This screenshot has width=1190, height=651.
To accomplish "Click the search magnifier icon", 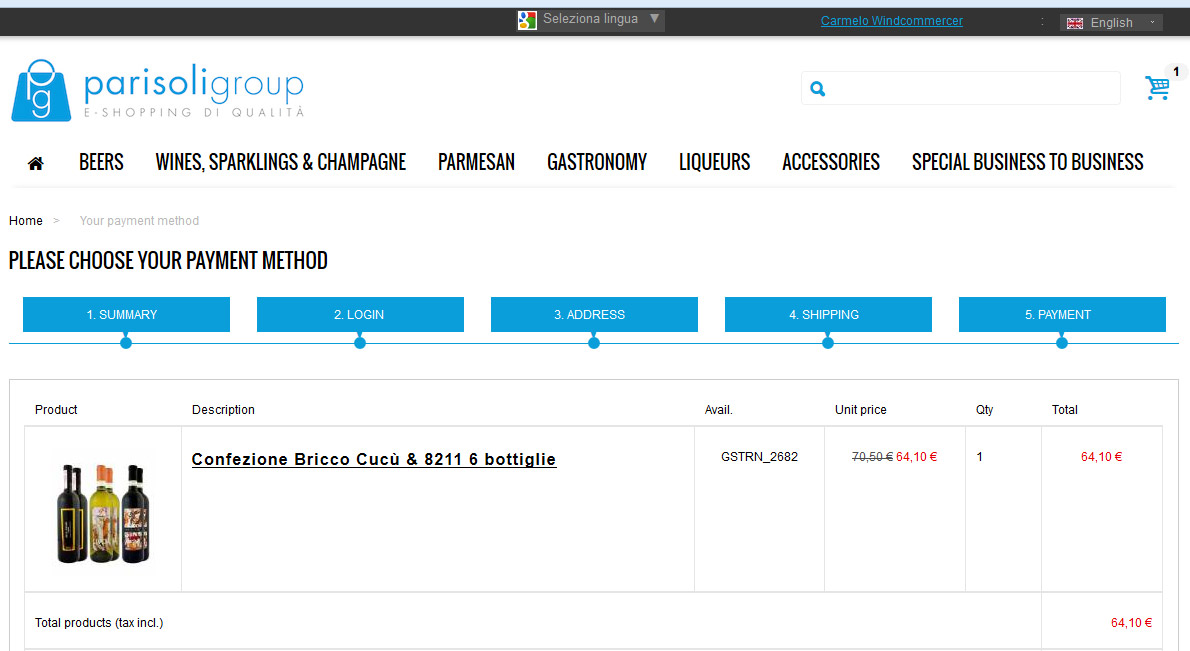I will 817,89.
